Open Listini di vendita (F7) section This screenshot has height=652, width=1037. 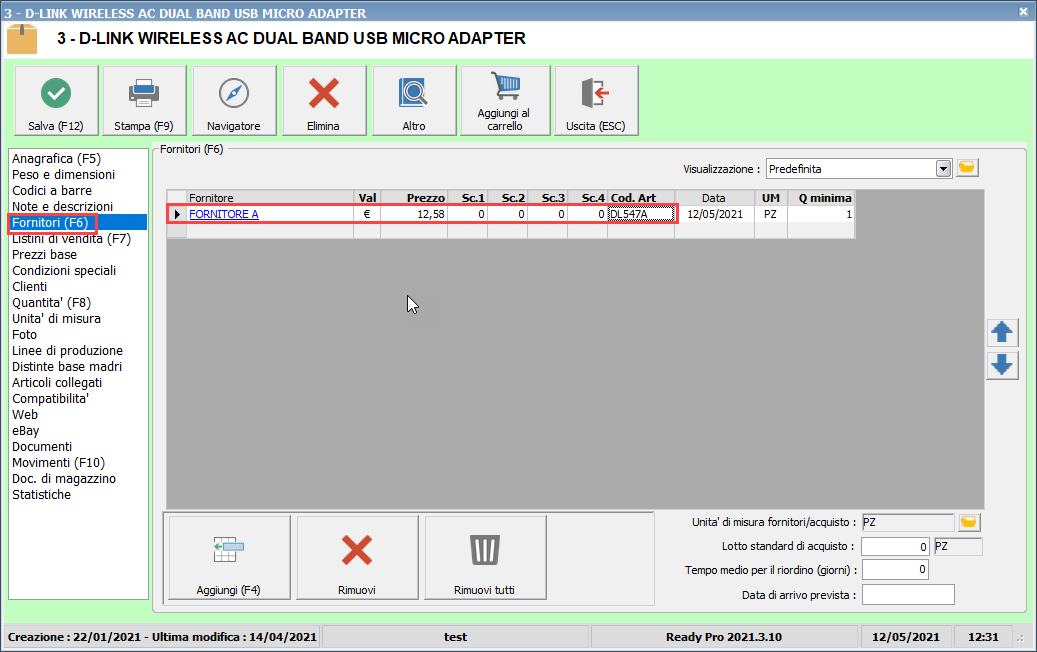coord(71,239)
